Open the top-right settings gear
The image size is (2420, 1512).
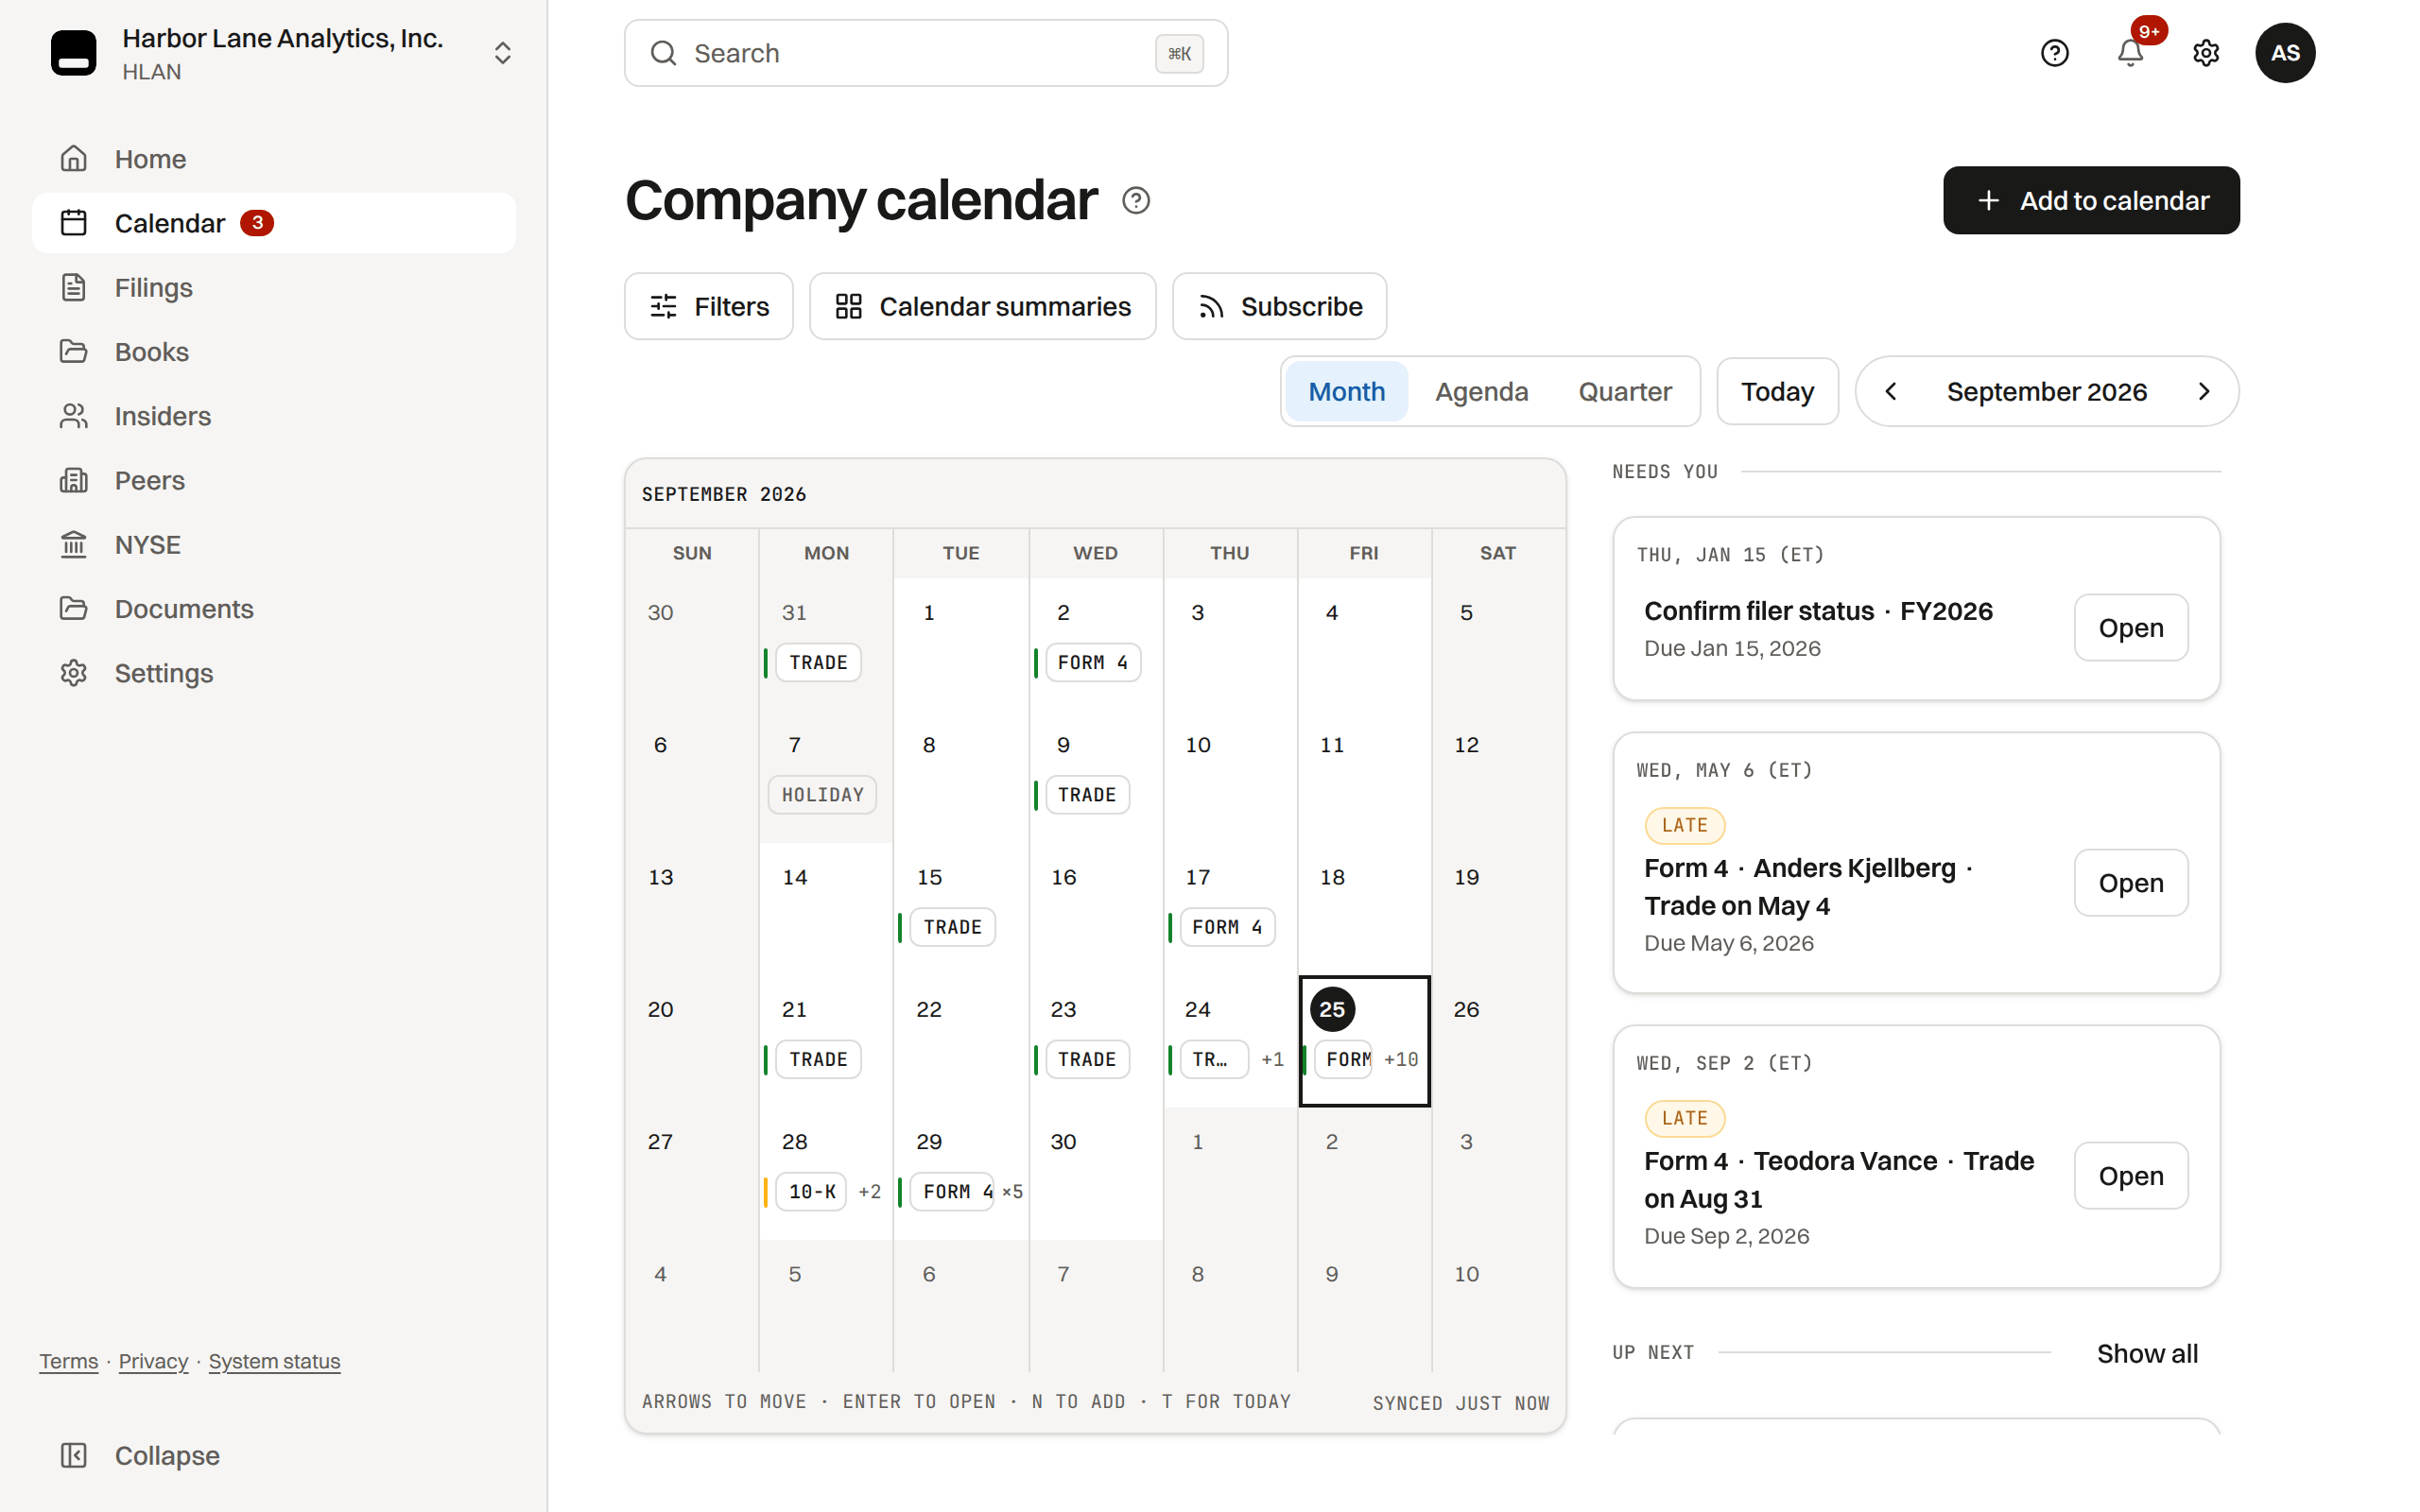pyautogui.click(x=2205, y=53)
